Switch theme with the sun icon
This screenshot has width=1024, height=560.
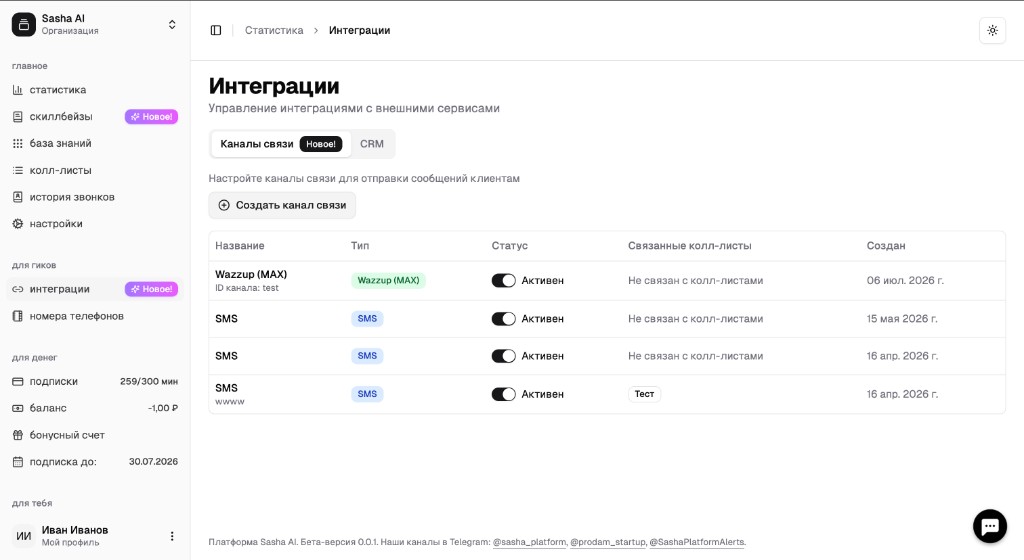pyautogui.click(x=992, y=30)
